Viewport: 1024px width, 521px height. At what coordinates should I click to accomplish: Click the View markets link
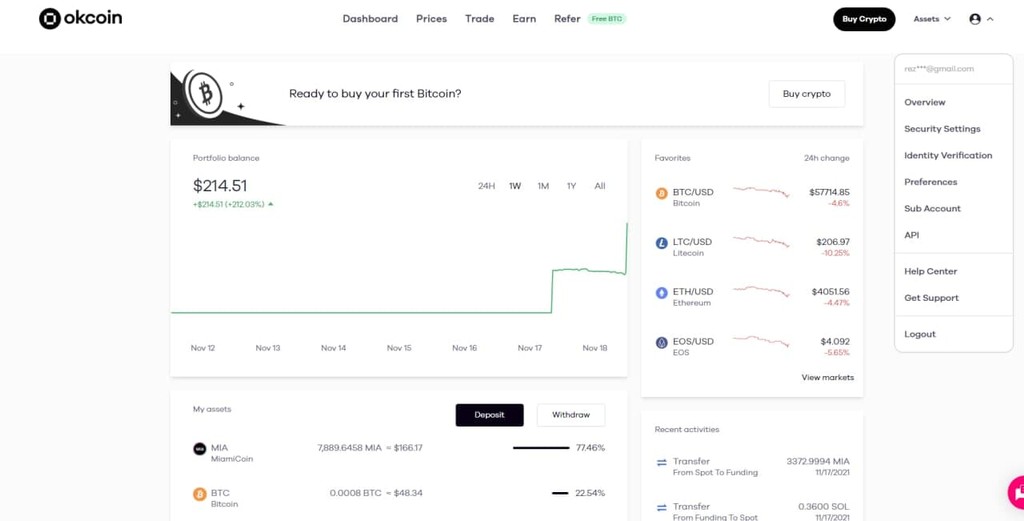pyautogui.click(x=827, y=377)
